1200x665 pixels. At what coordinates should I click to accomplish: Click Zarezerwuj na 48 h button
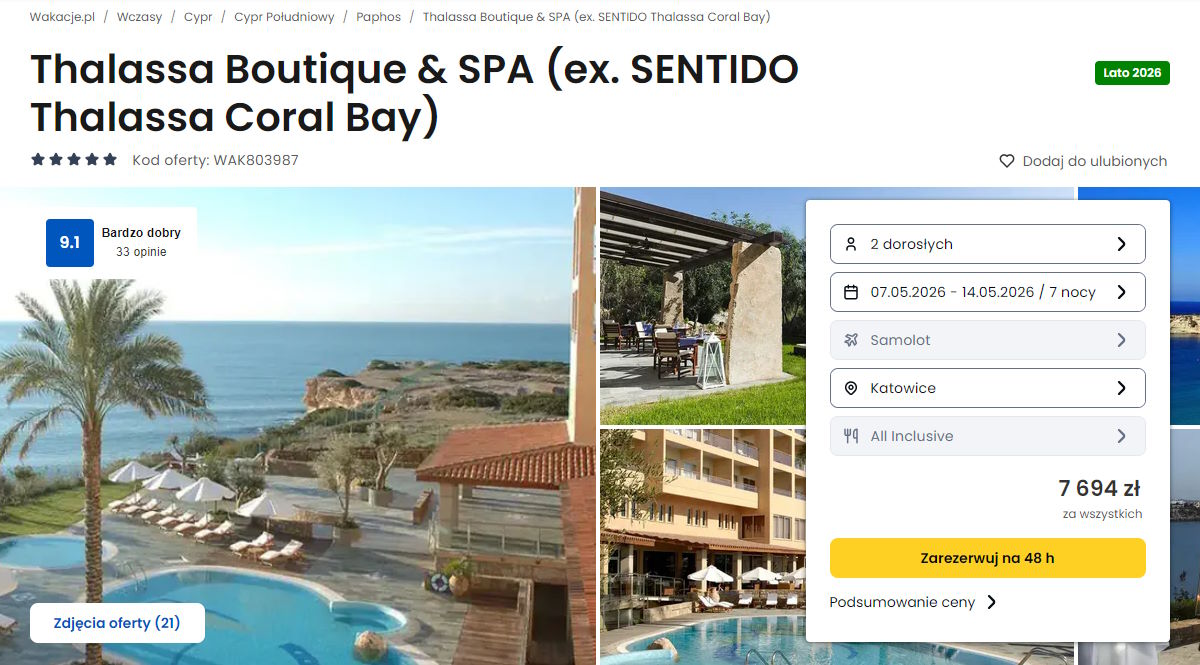(x=988, y=558)
